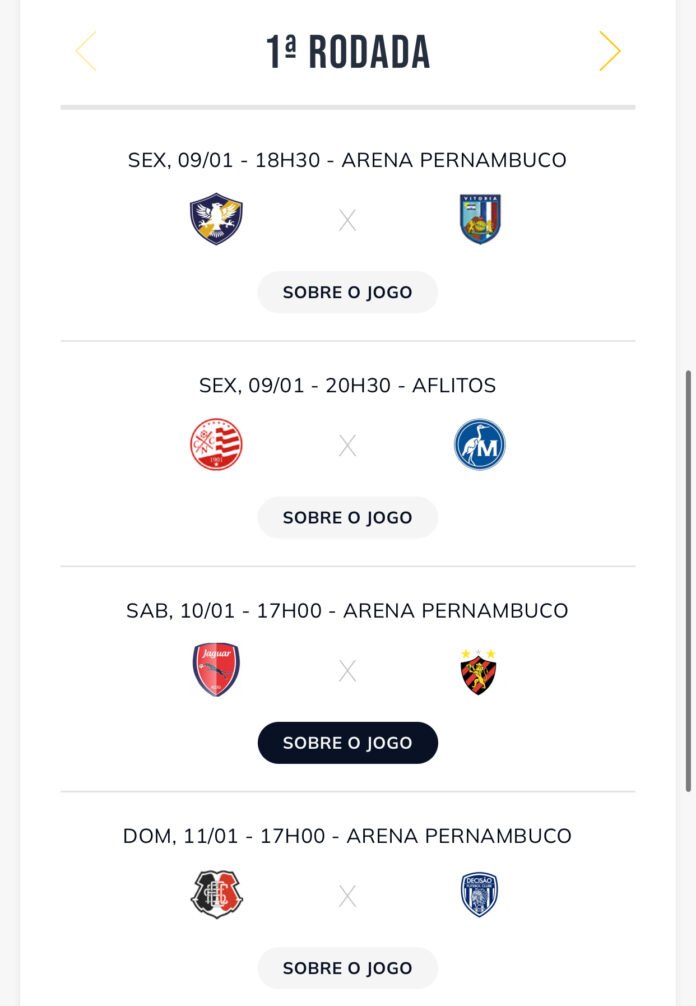
Task: Click the Sex 09/01 20H30 Aflitos header
Action: (347, 385)
